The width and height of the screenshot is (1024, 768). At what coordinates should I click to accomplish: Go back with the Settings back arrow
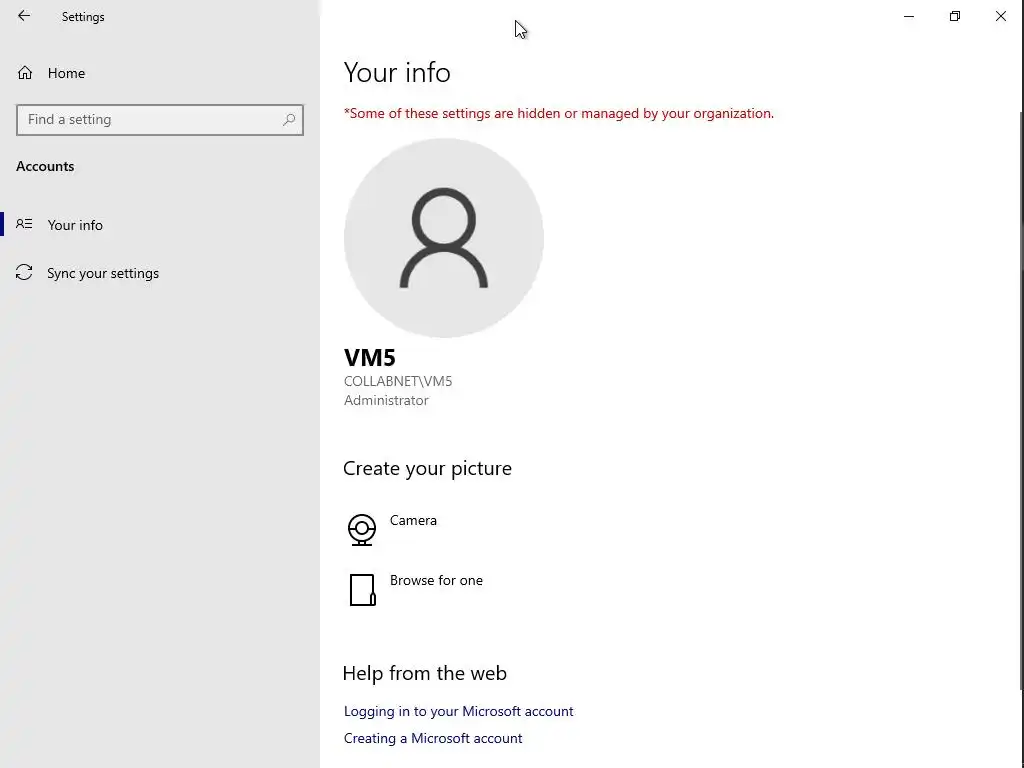pos(24,16)
